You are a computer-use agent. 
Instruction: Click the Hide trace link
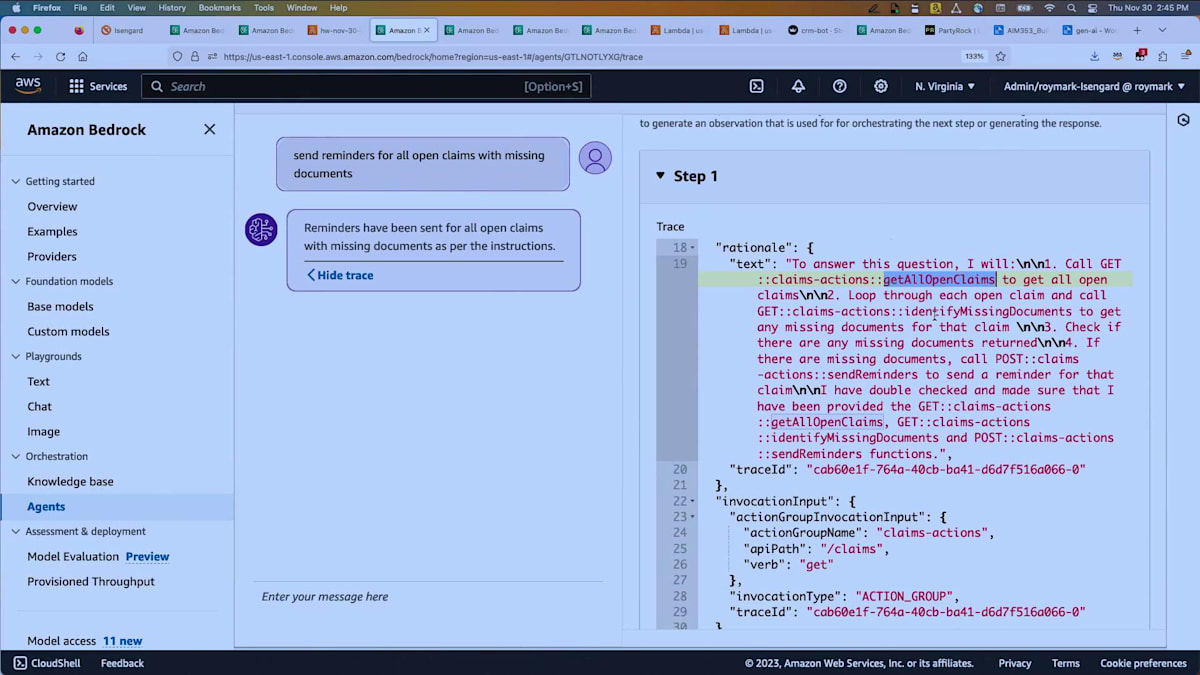340,275
